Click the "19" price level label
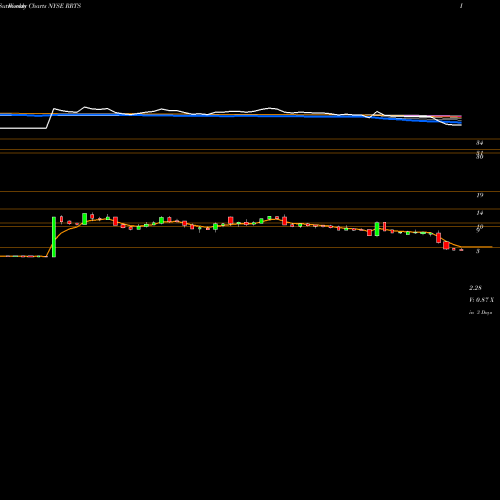The height and width of the screenshot is (500, 500). click(479, 195)
